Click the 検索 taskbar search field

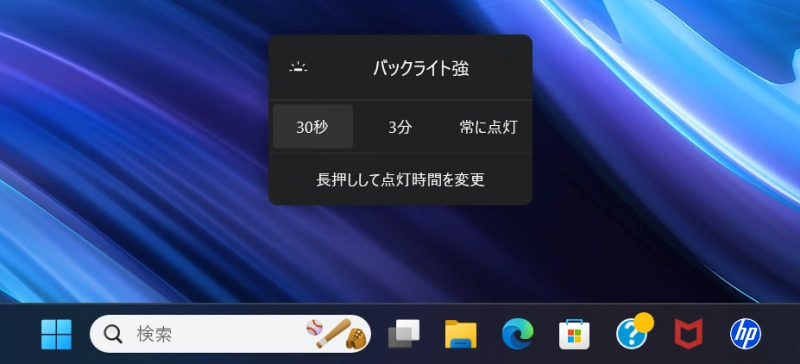pyautogui.click(x=231, y=334)
